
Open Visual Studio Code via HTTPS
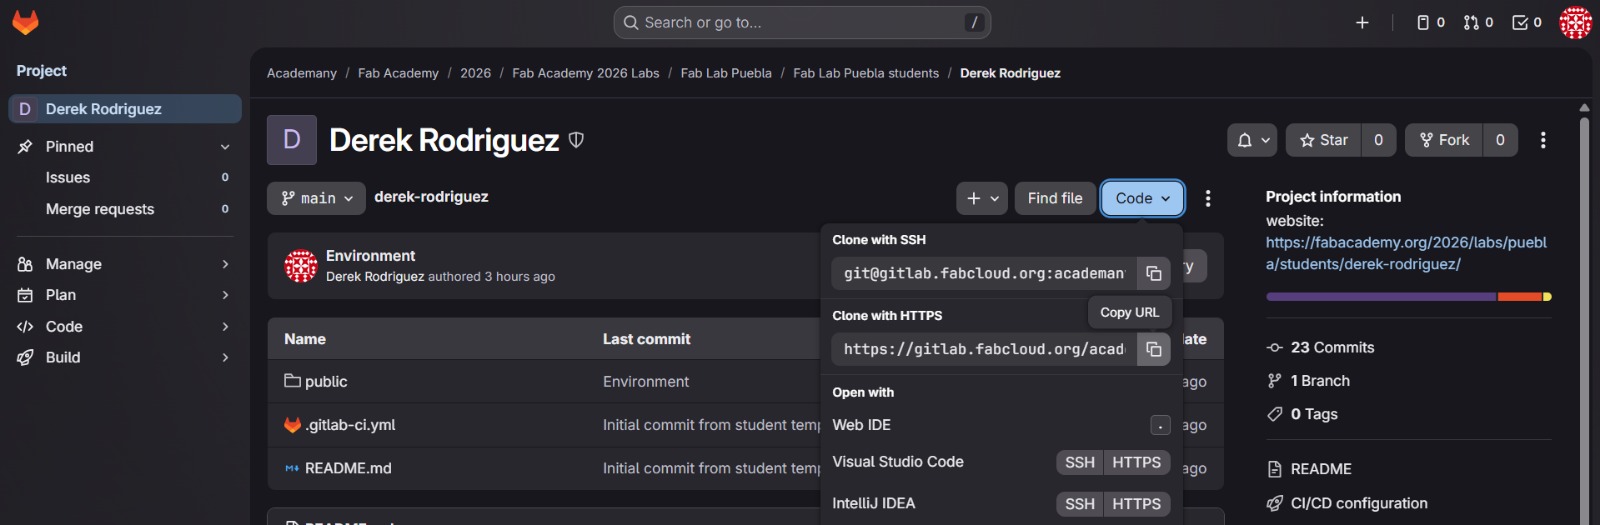coord(1136,462)
